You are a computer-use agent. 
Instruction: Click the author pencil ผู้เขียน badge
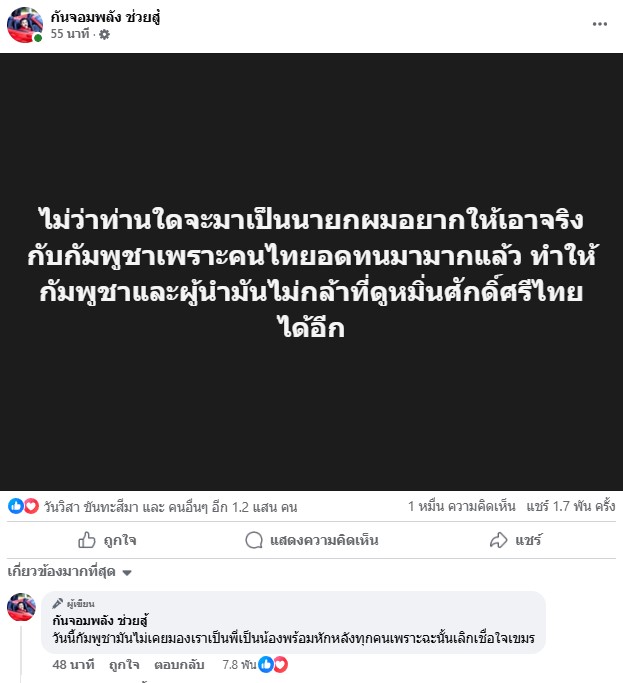pos(73,604)
